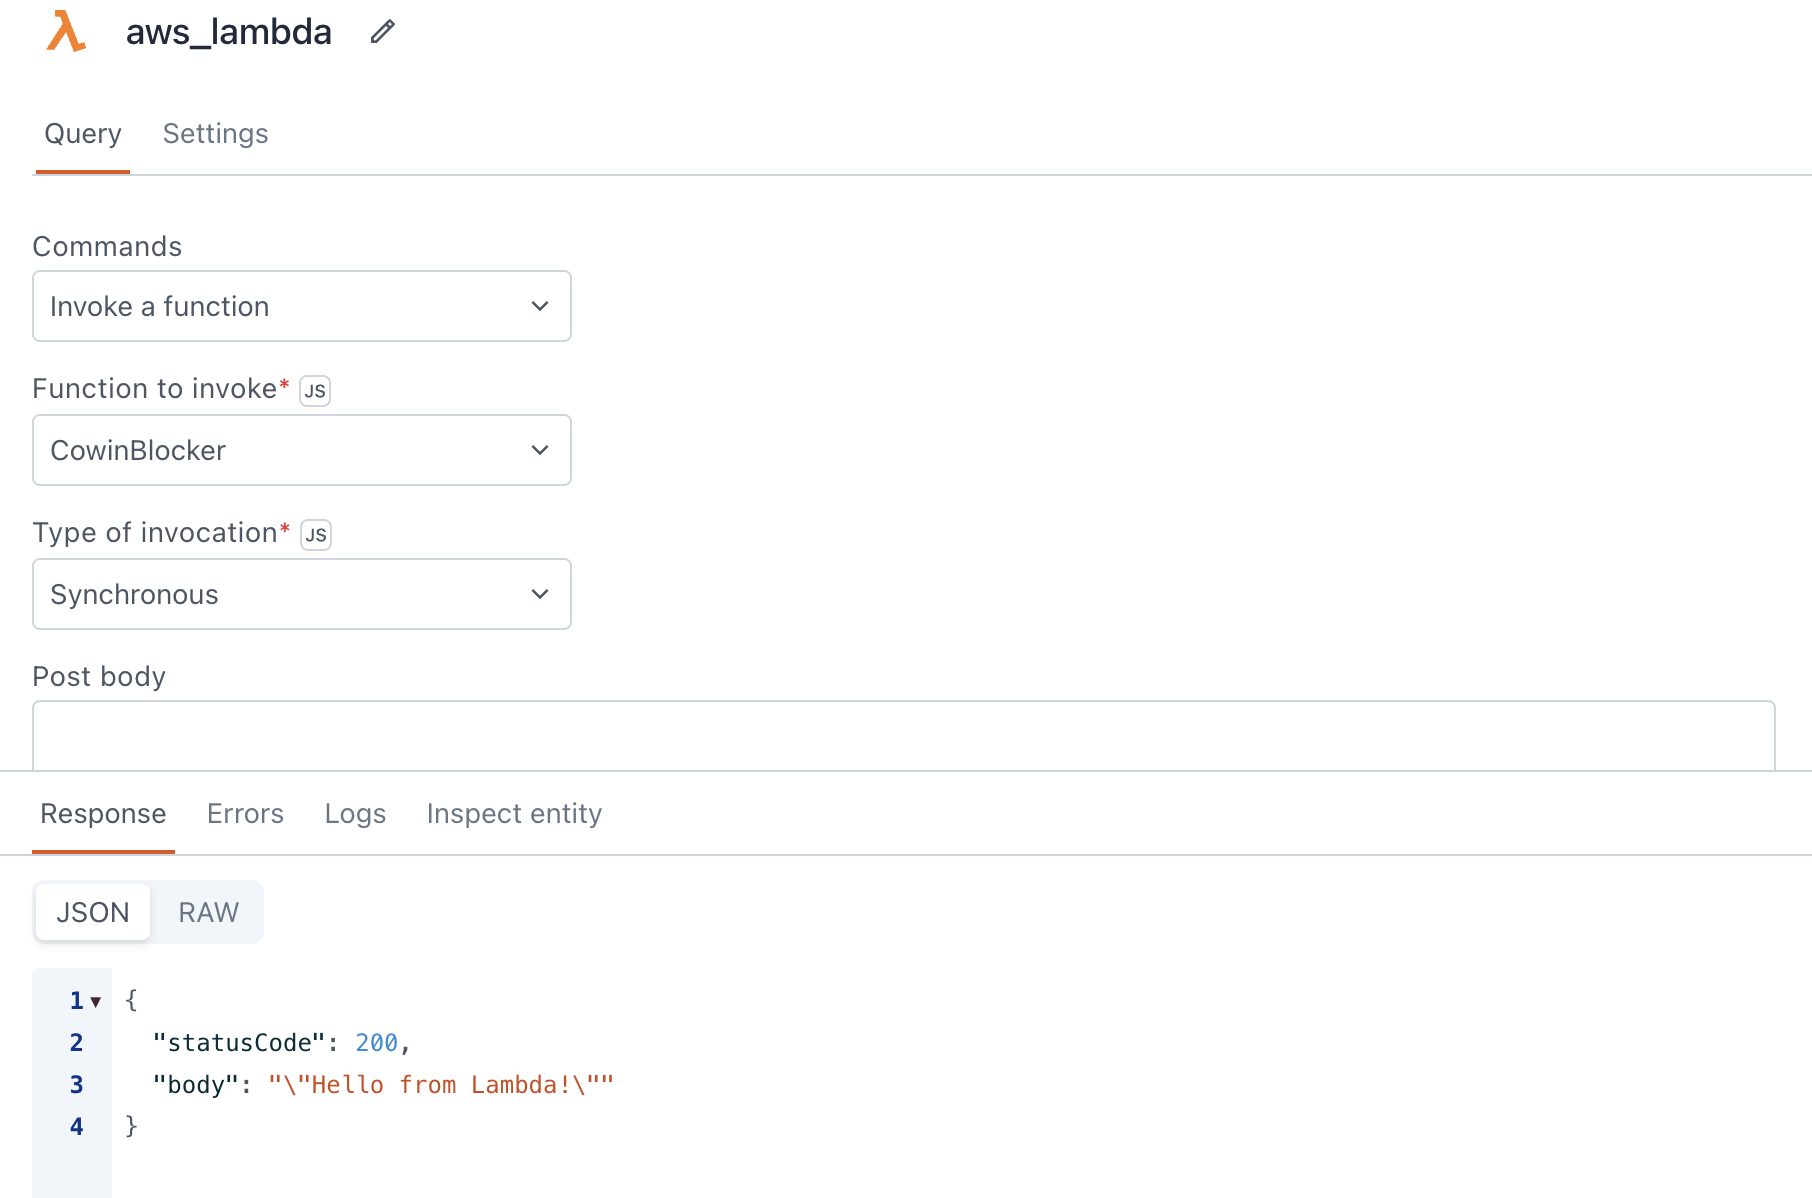This screenshot has height=1198, width=1812.
Task: Switch to the Settings tab
Action: (215, 133)
